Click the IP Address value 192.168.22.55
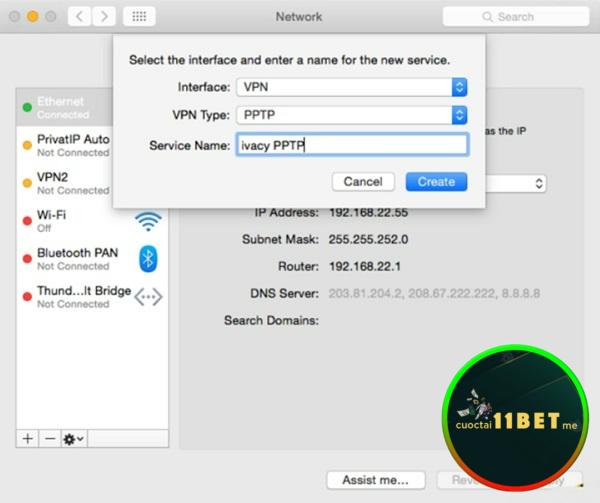 tap(368, 212)
